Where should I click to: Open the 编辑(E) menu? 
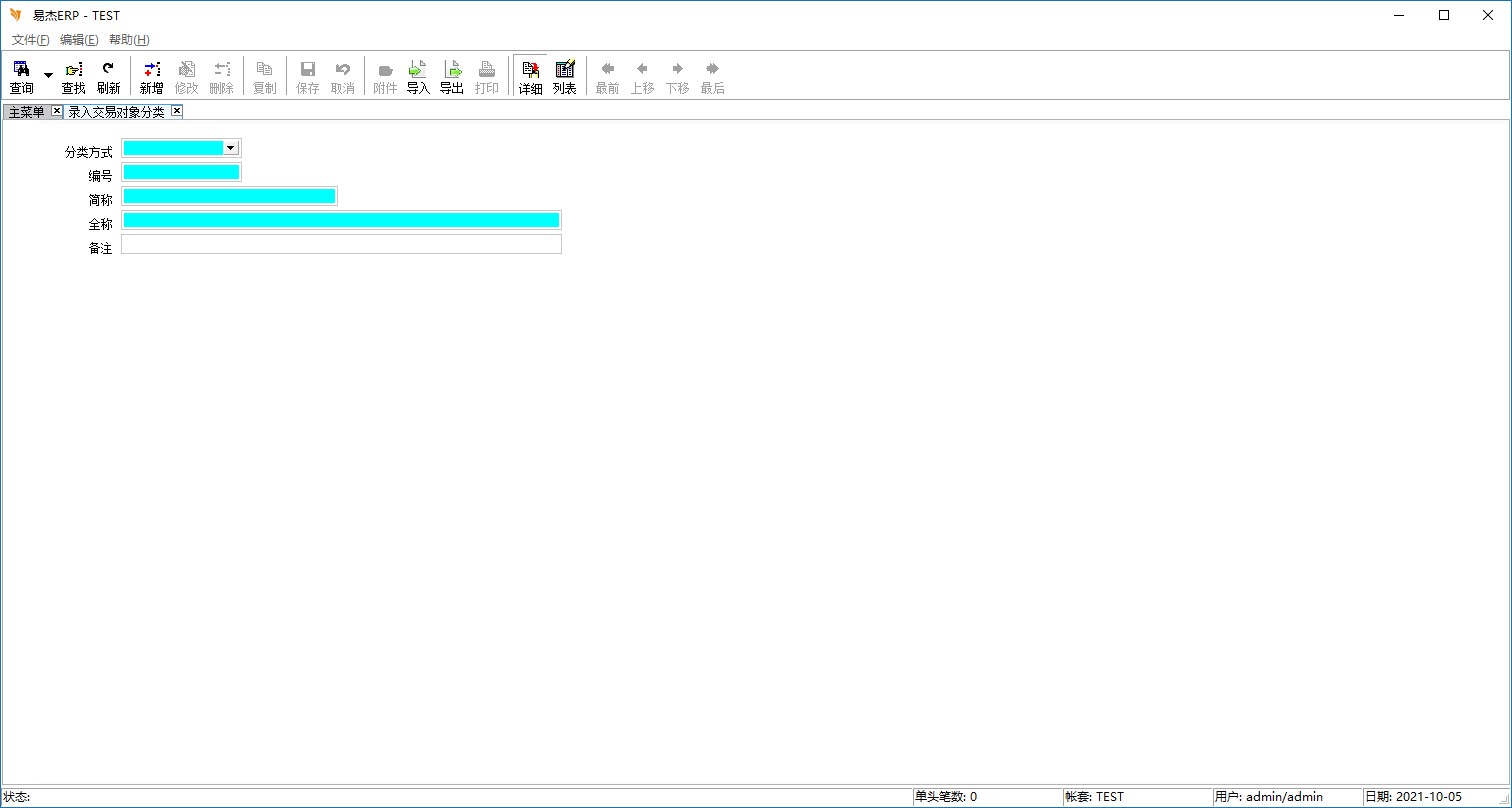[79, 40]
